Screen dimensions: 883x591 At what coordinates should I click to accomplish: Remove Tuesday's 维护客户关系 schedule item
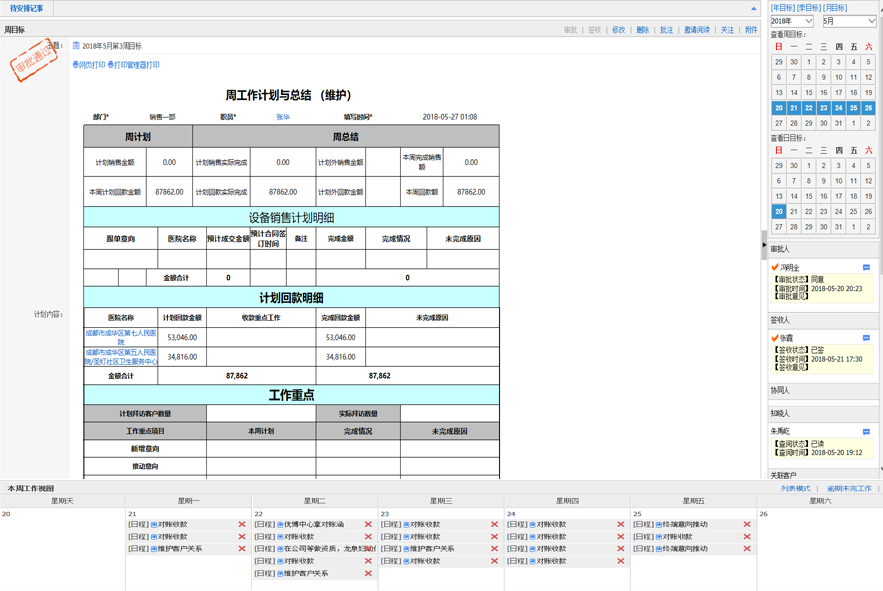(368, 574)
